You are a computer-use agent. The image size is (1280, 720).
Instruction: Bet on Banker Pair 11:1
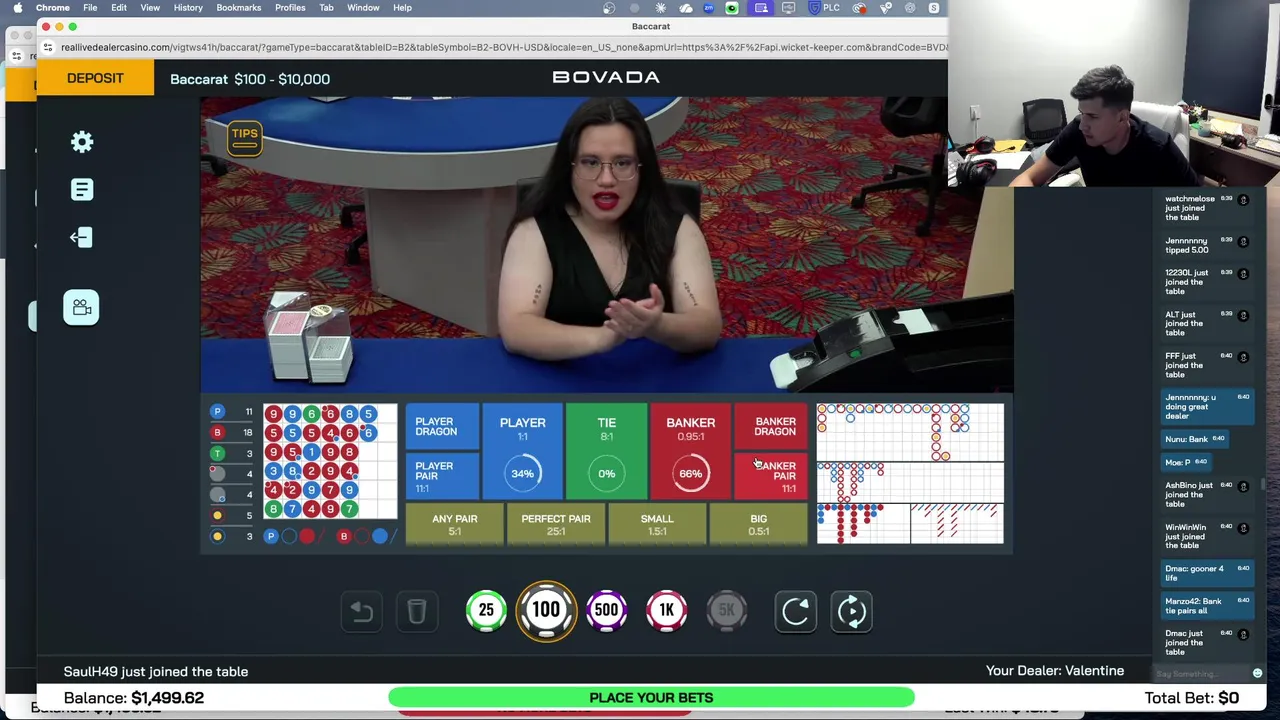point(771,475)
